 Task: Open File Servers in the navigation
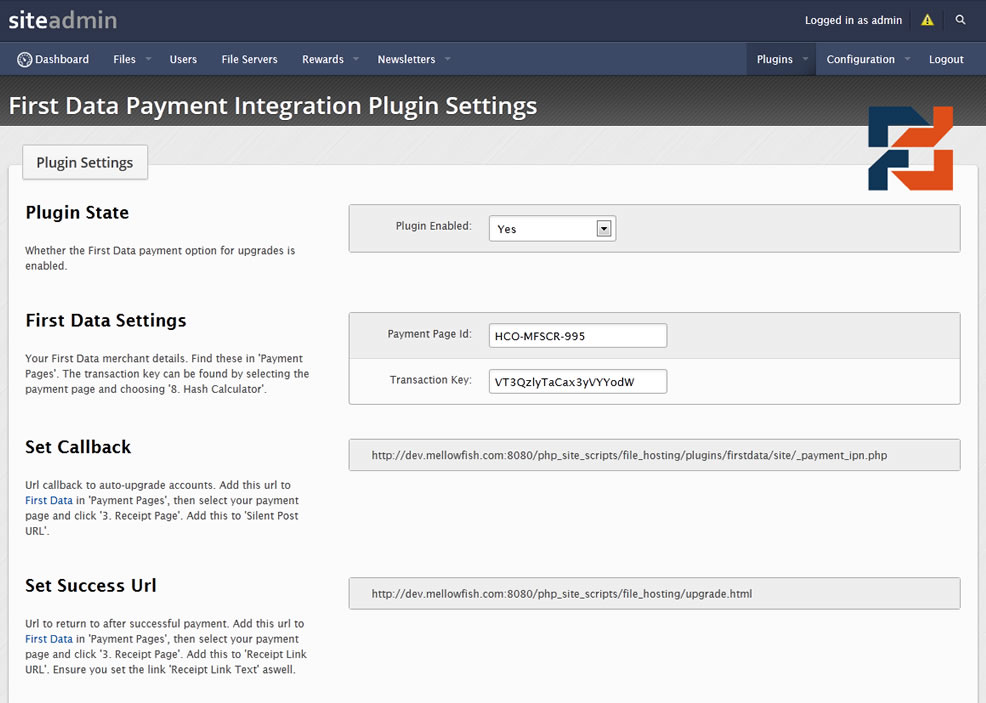[249, 59]
